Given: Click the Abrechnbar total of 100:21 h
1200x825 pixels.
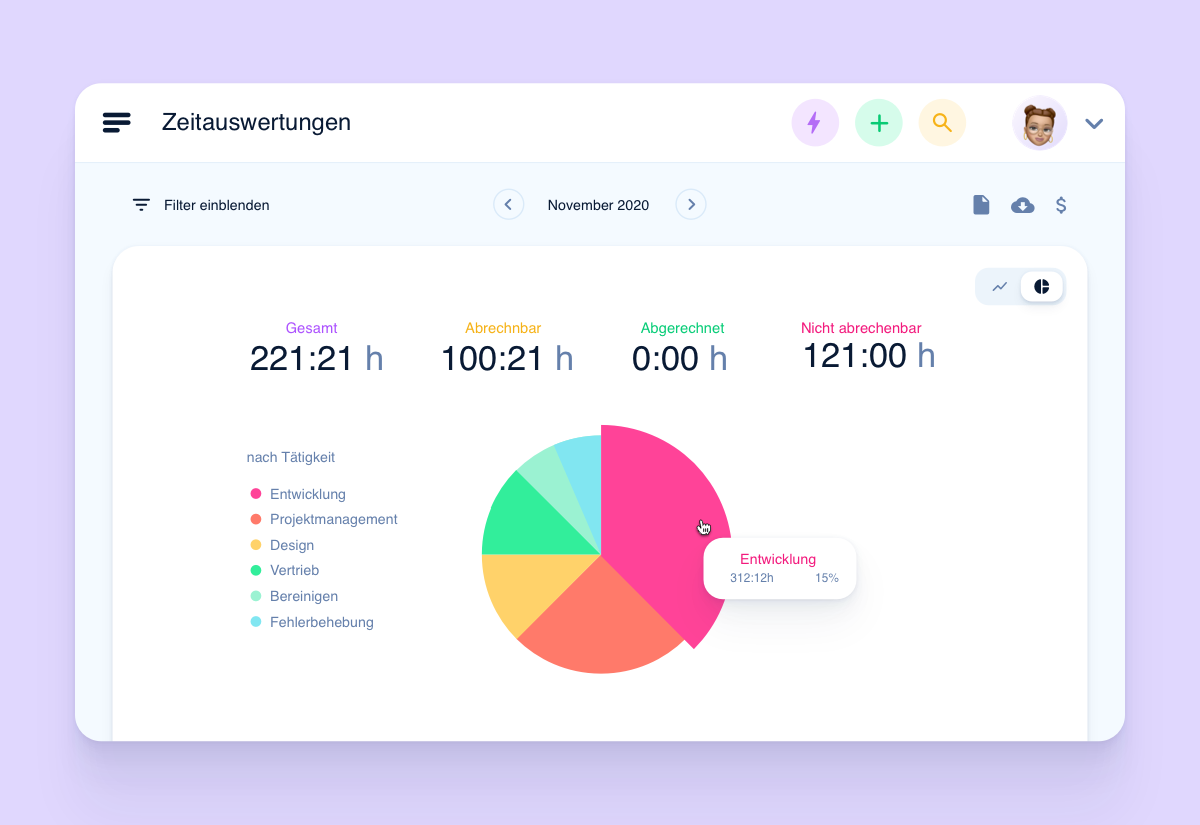Looking at the screenshot, I should click(x=507, y=358).
